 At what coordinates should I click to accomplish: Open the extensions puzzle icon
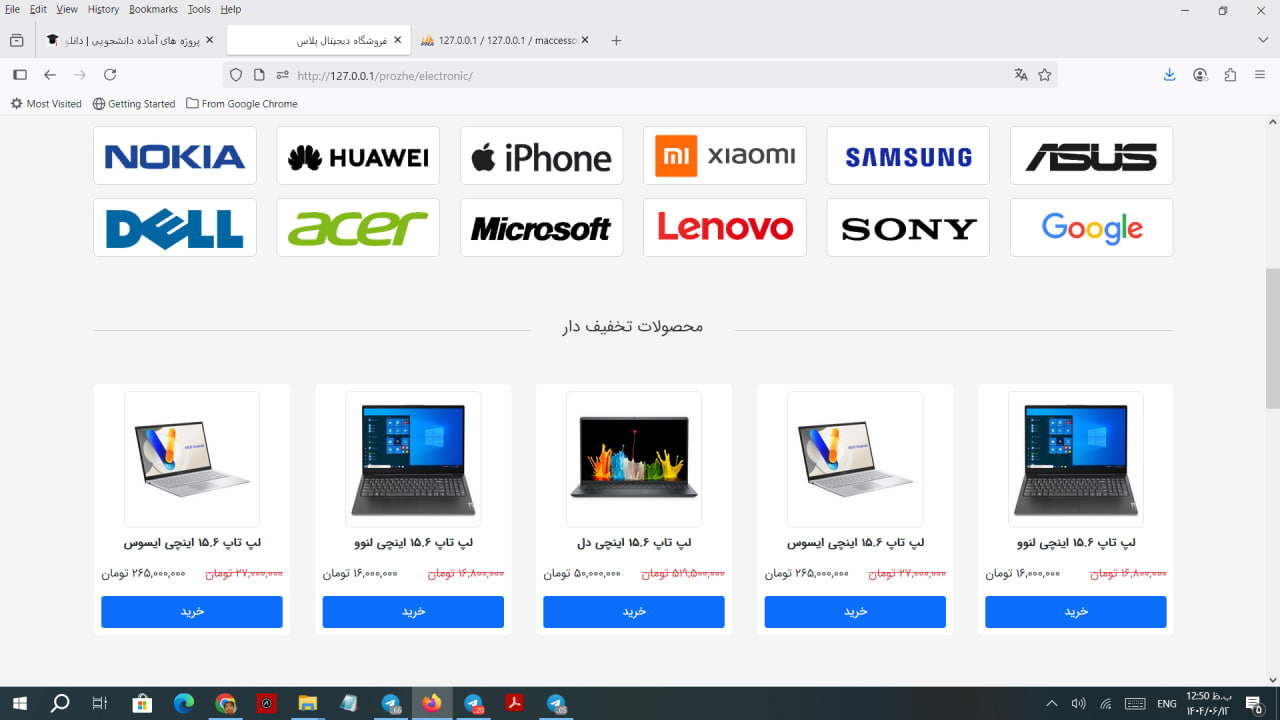(x=1230, y=75)
